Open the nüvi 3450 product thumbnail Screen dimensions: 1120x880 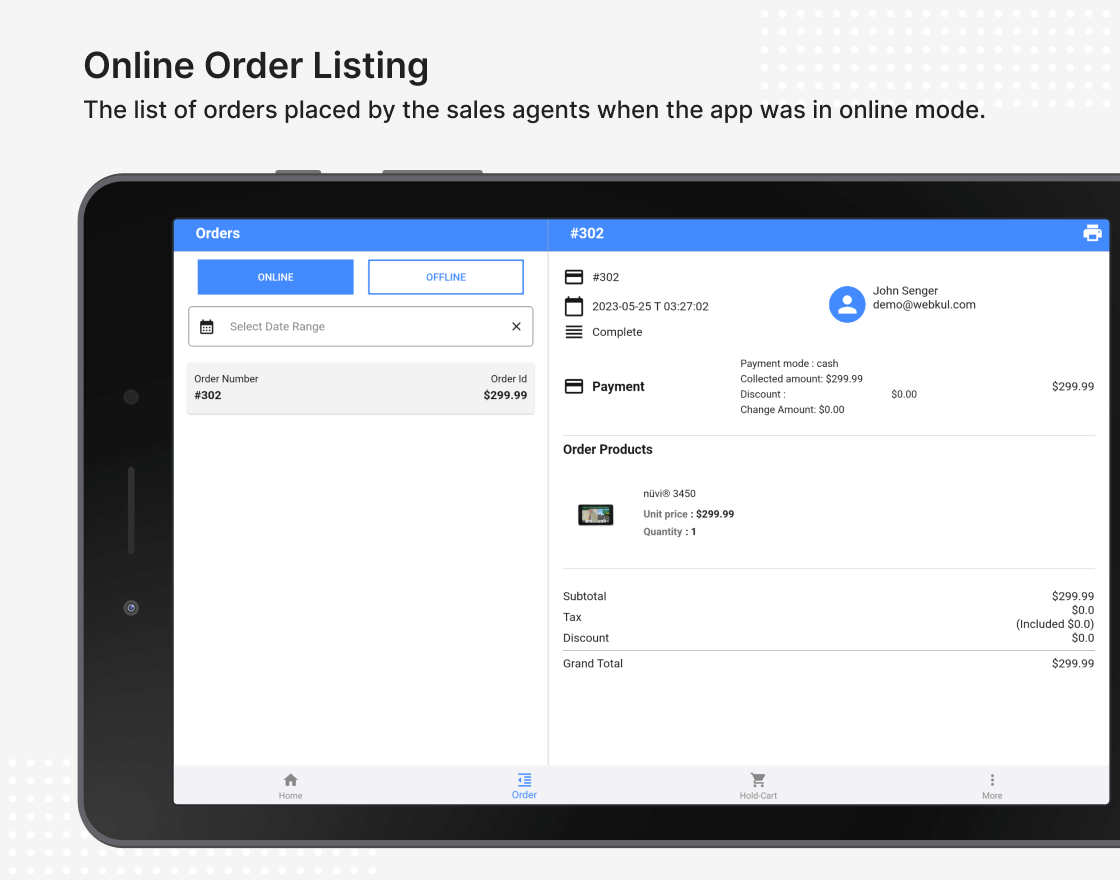click(x=596, y=514)
